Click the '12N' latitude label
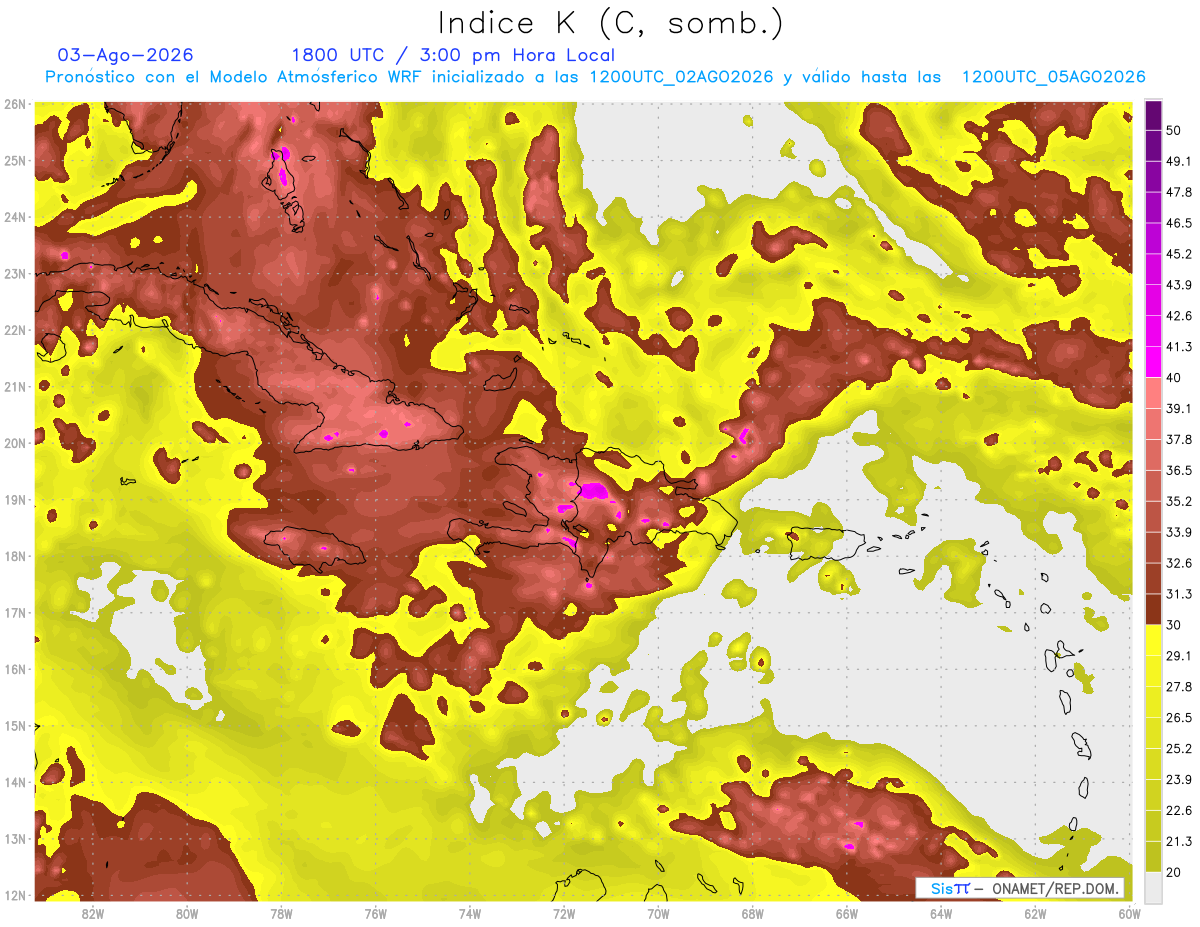 [15, 895]
